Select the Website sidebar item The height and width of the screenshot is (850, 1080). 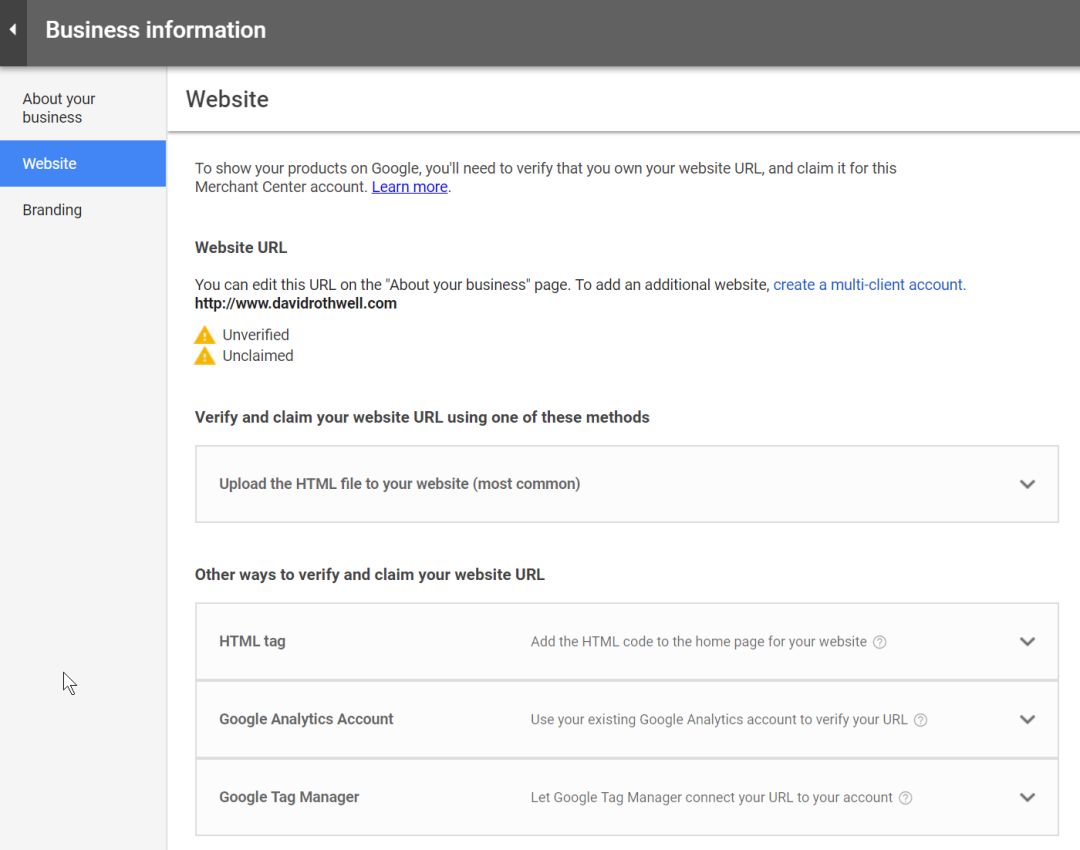tap(50, 164)
